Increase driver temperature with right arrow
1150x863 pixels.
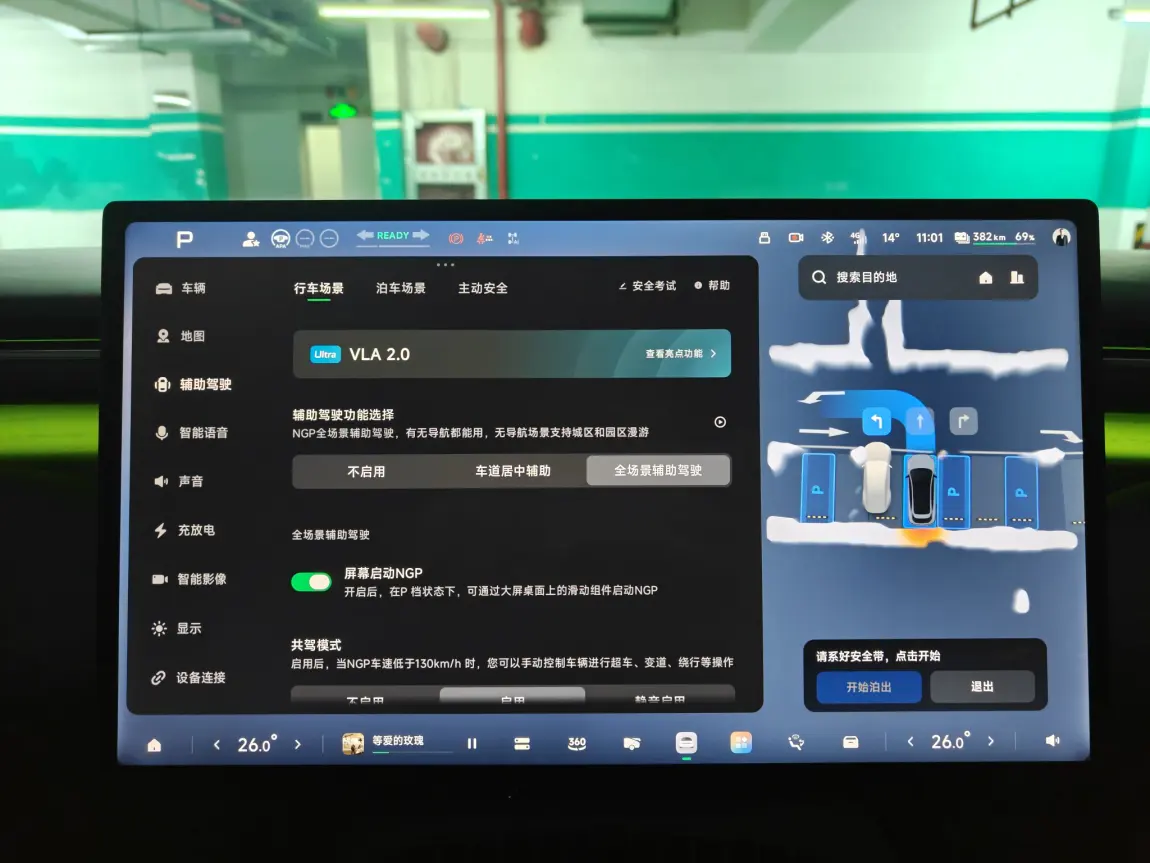click(x=297, y=744)
